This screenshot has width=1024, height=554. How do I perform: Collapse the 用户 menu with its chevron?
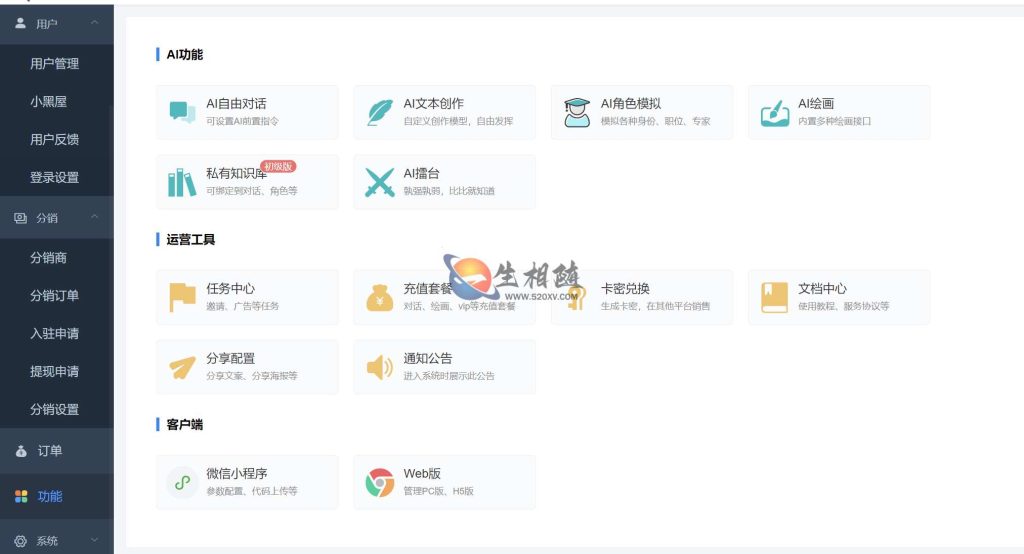(x=95, y=23)
